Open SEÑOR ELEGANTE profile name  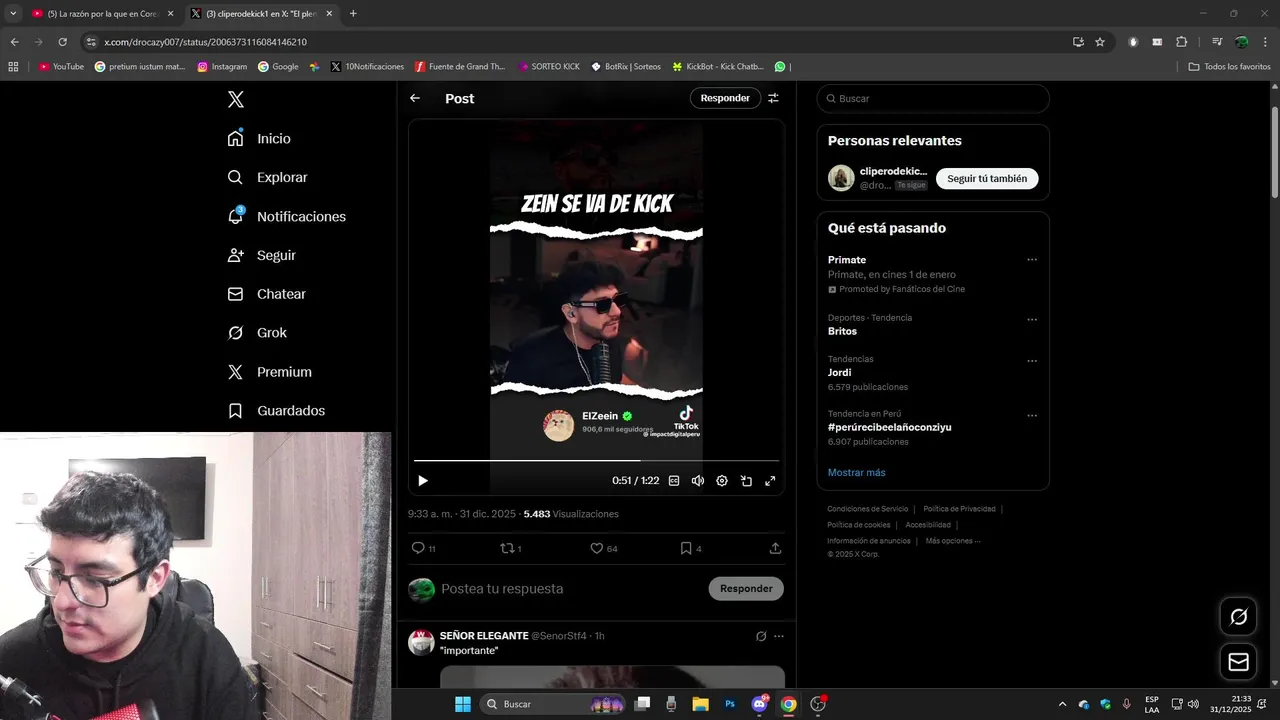coord(484,636)
